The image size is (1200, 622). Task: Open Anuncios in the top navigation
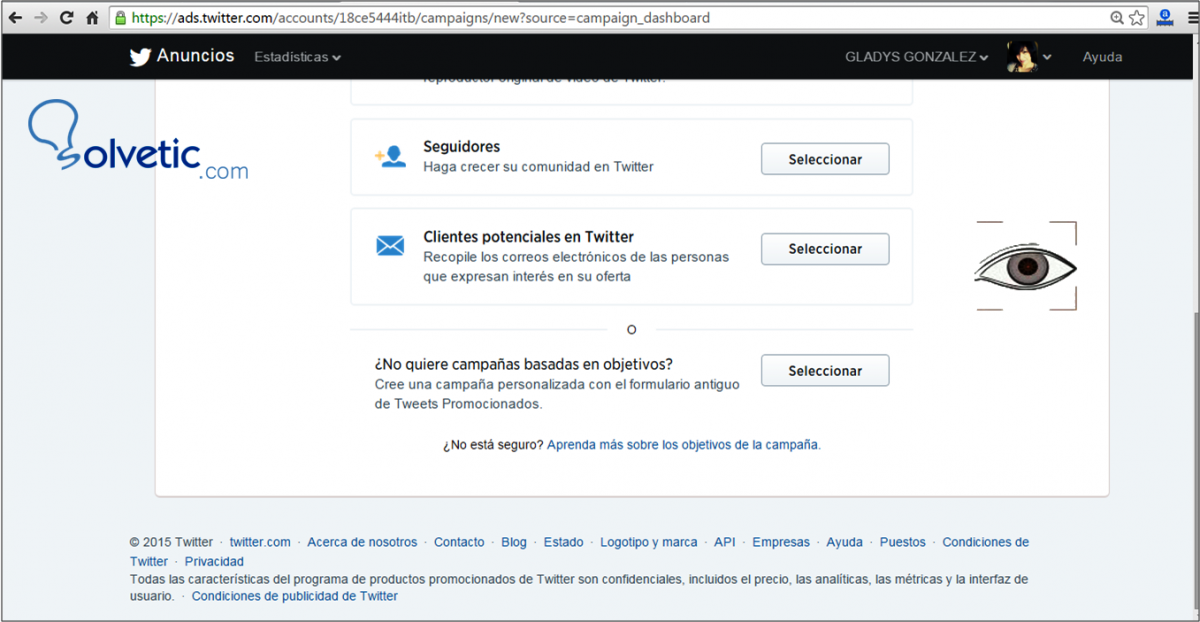(195, 56)
